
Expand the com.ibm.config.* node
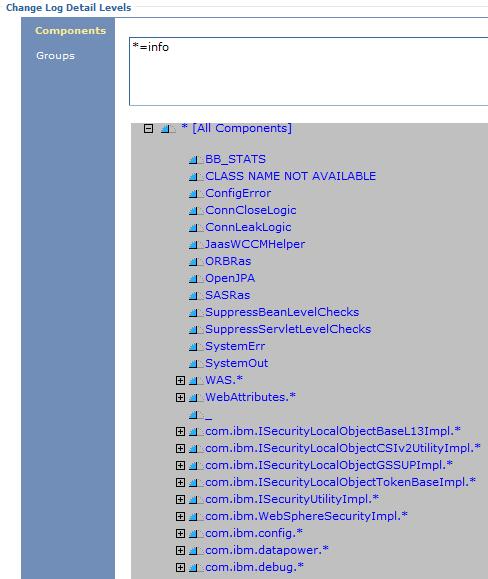[x=180, y=533]
